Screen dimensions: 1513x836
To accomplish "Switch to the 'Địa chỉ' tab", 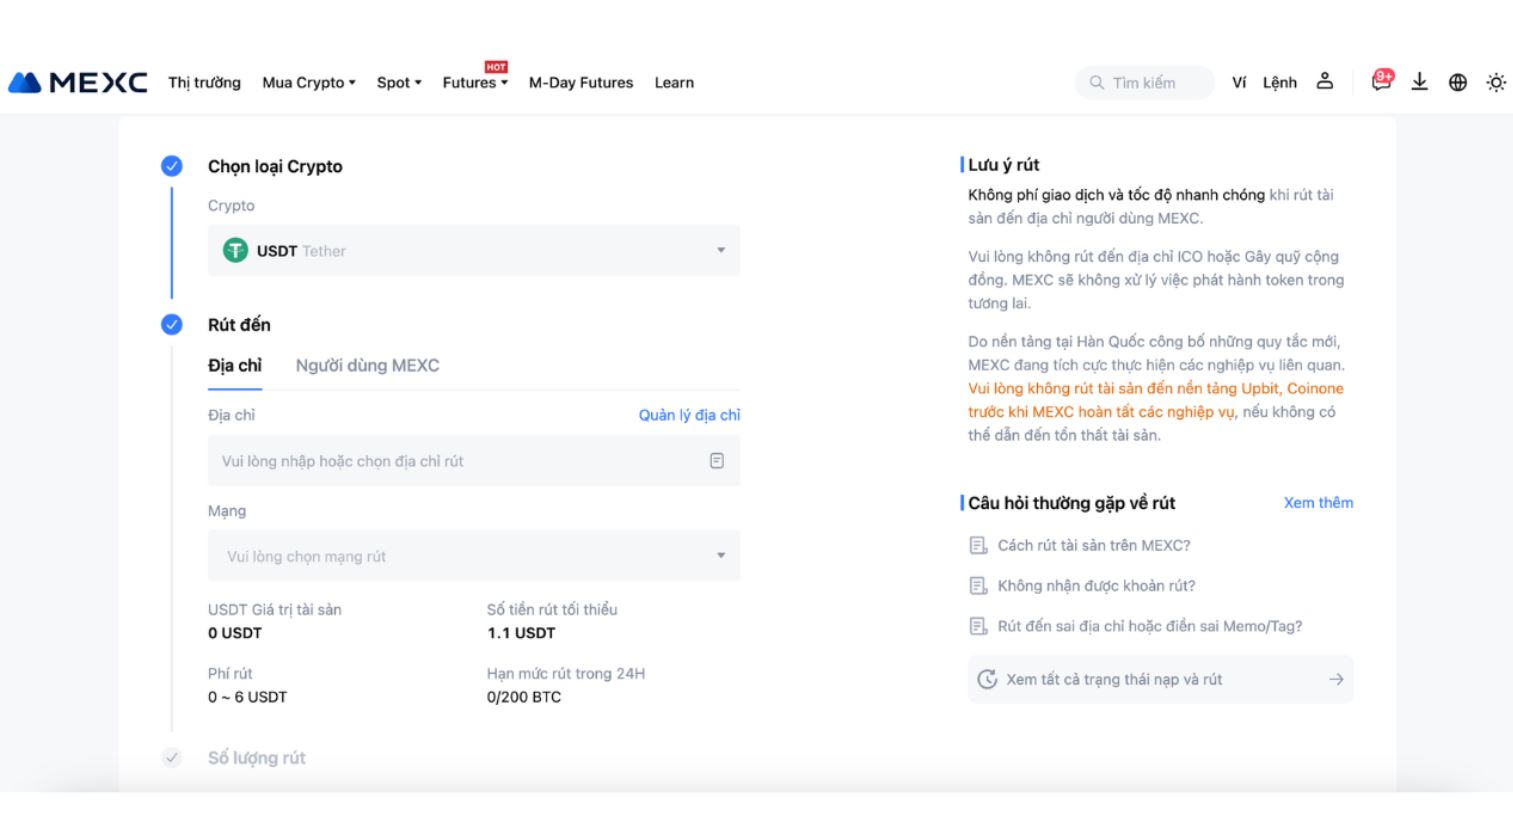I will coord(235,366).
